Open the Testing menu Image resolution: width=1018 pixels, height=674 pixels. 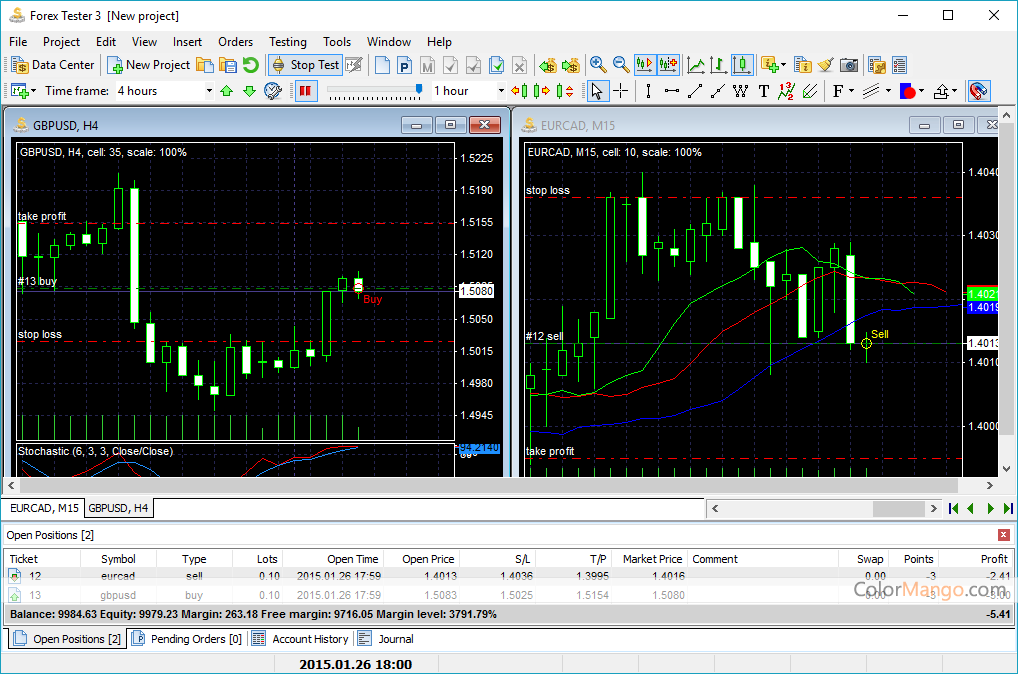pyautogui.click(x=287, y=42)
